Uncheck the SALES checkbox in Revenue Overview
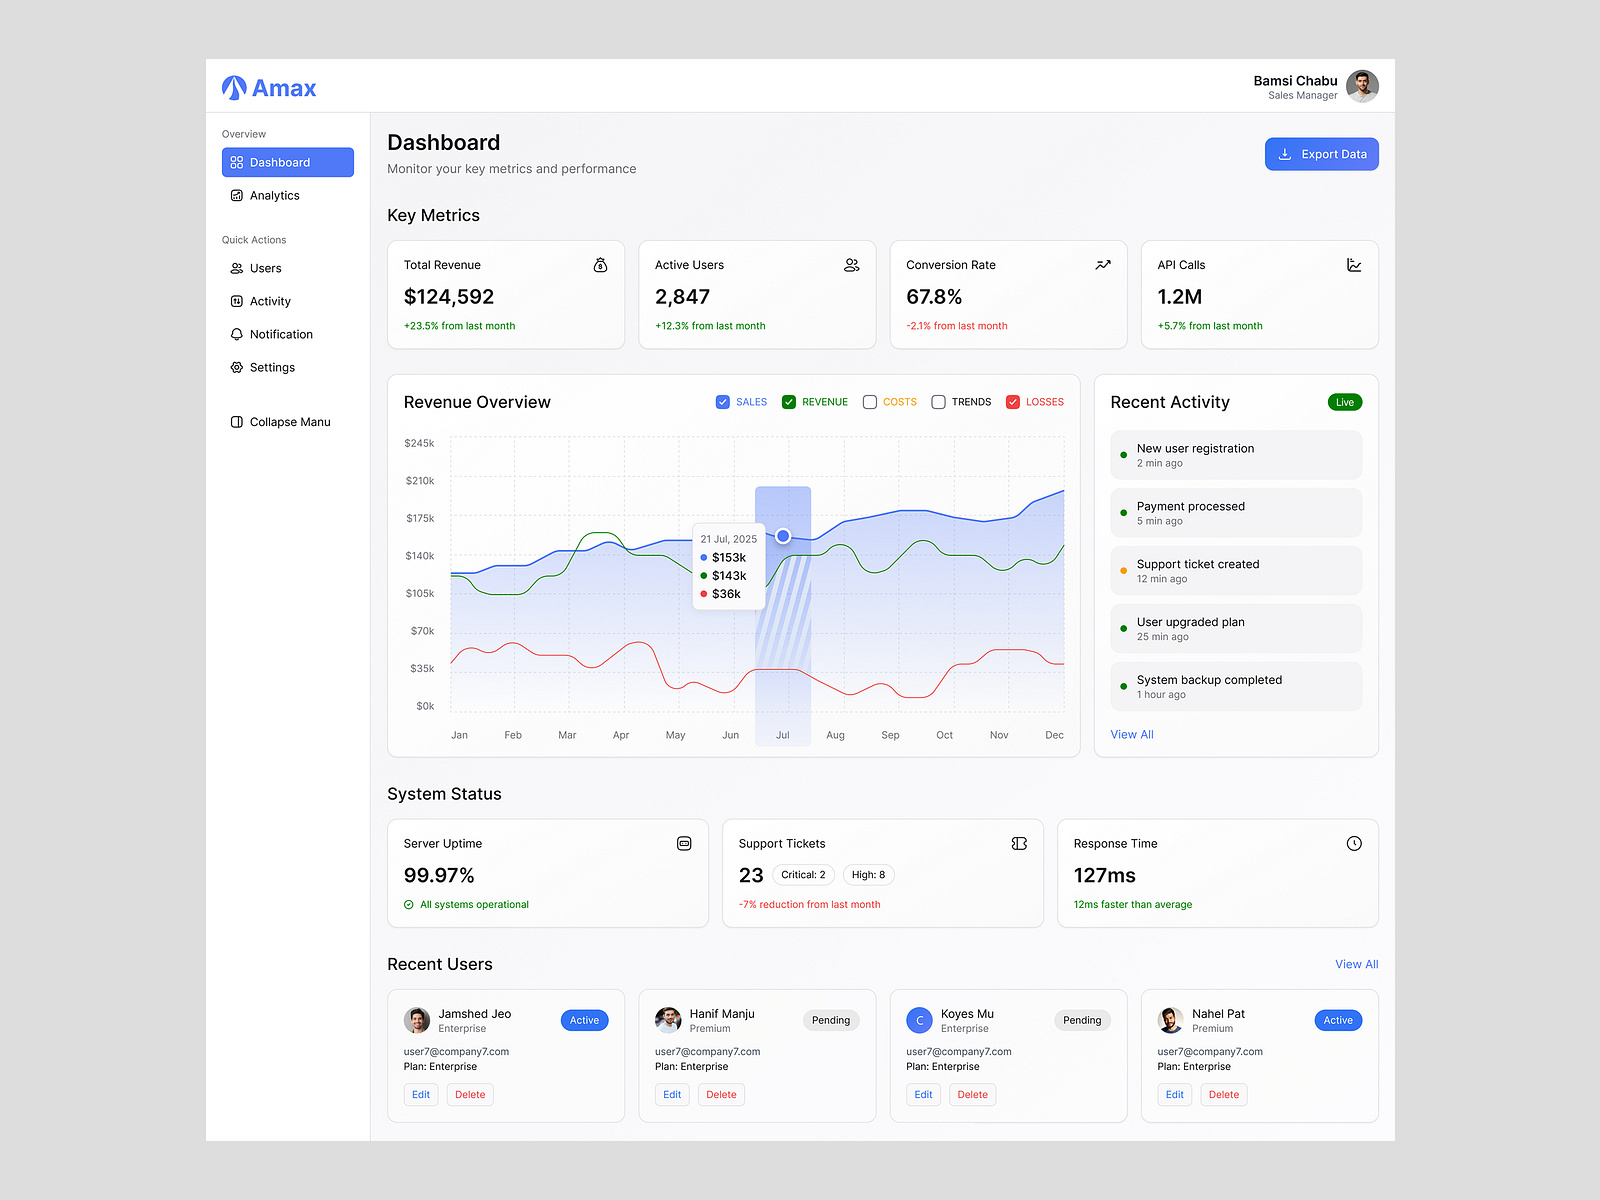Image resolution: width=1600 pixels, height=1200 pixels. (722, 401)
